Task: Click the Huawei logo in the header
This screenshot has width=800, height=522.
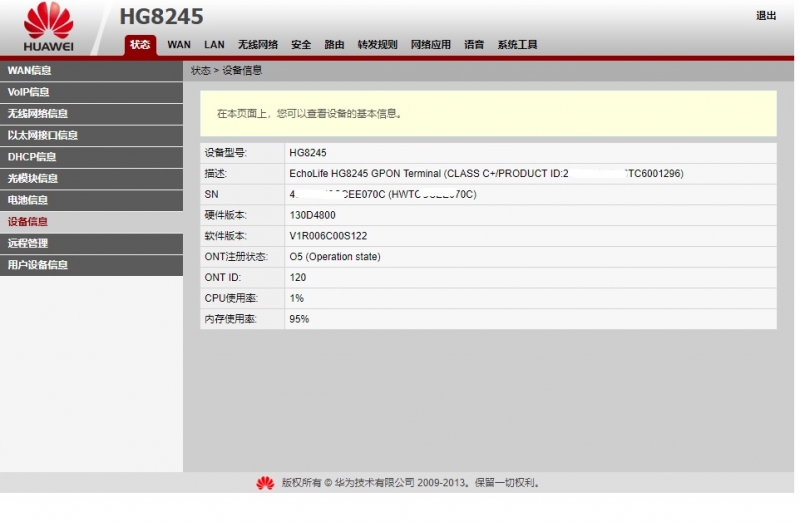Action: (48, 27)
